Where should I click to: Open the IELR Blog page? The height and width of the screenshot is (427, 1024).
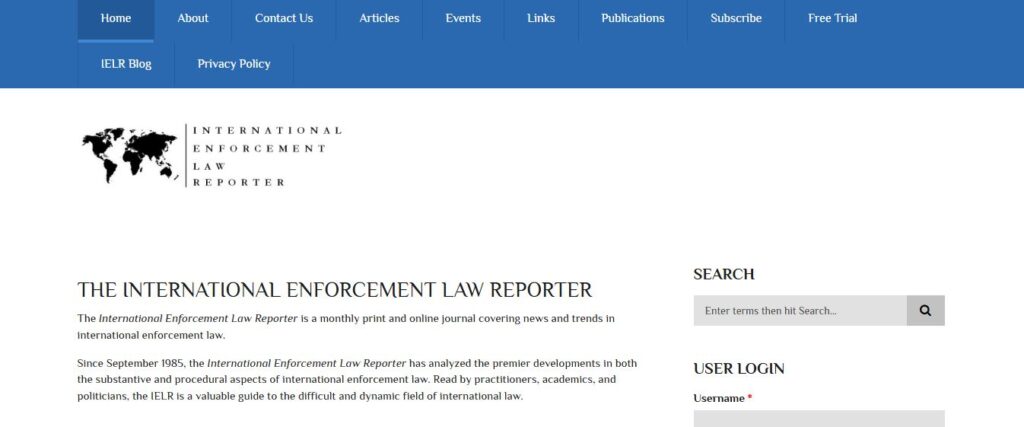(126, 64)
